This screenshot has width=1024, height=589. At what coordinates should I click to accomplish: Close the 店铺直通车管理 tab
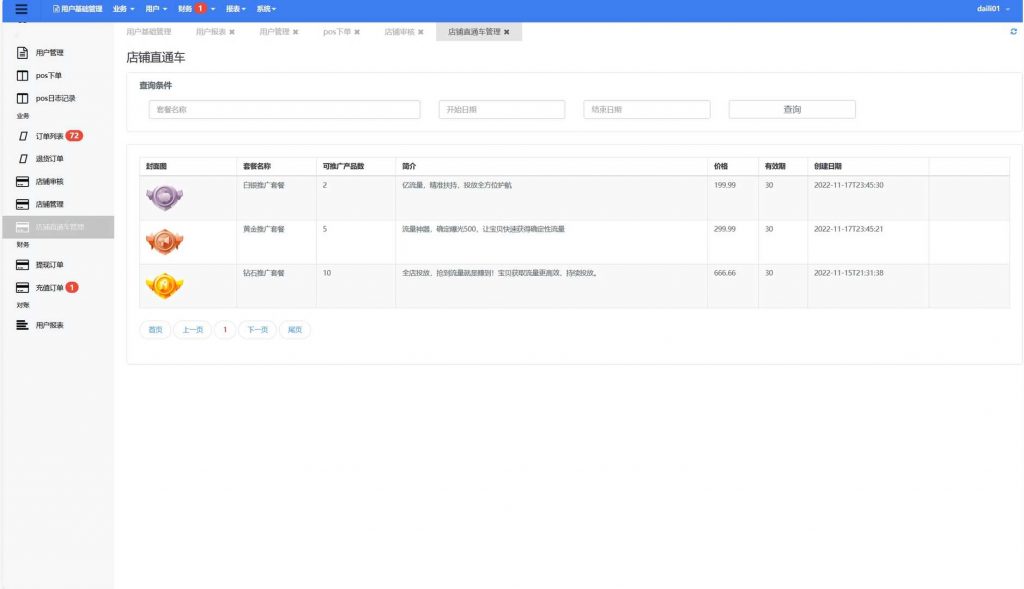[507, 32]
